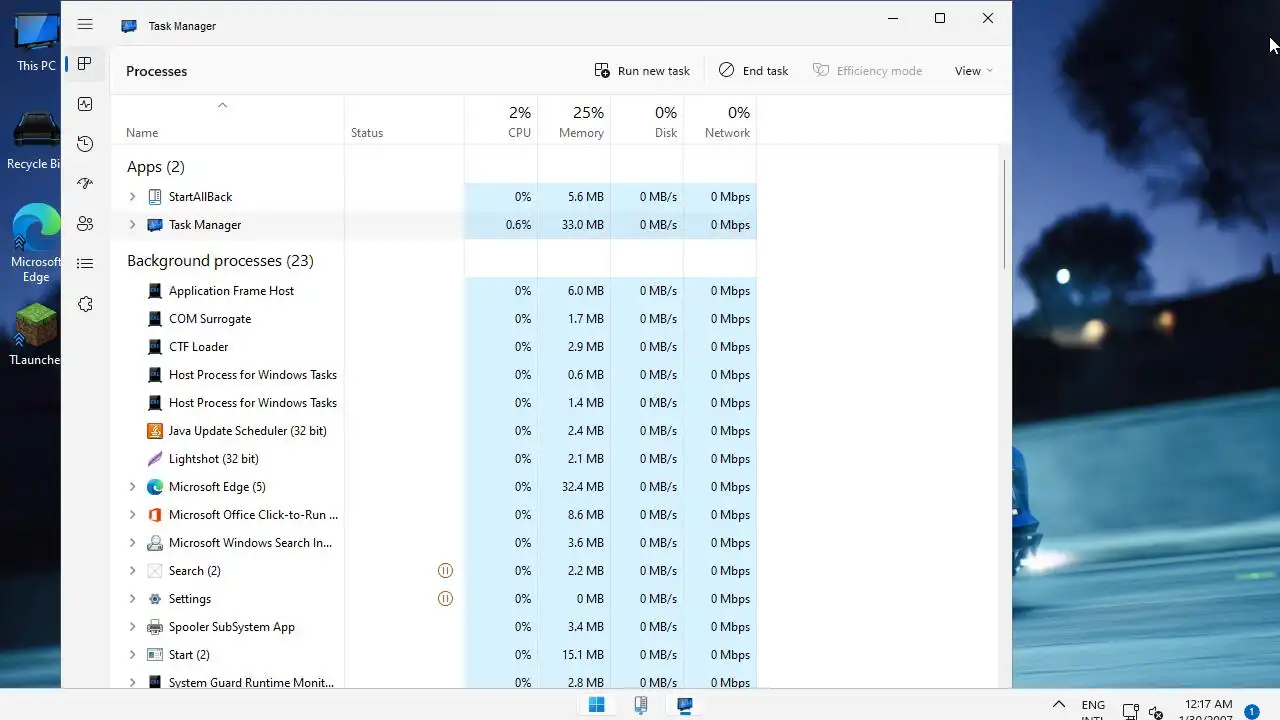This screenshot has width=1280, height=720.
Task: Click the Task Manager taskbar icon
Action: click(x=685, y=705)
